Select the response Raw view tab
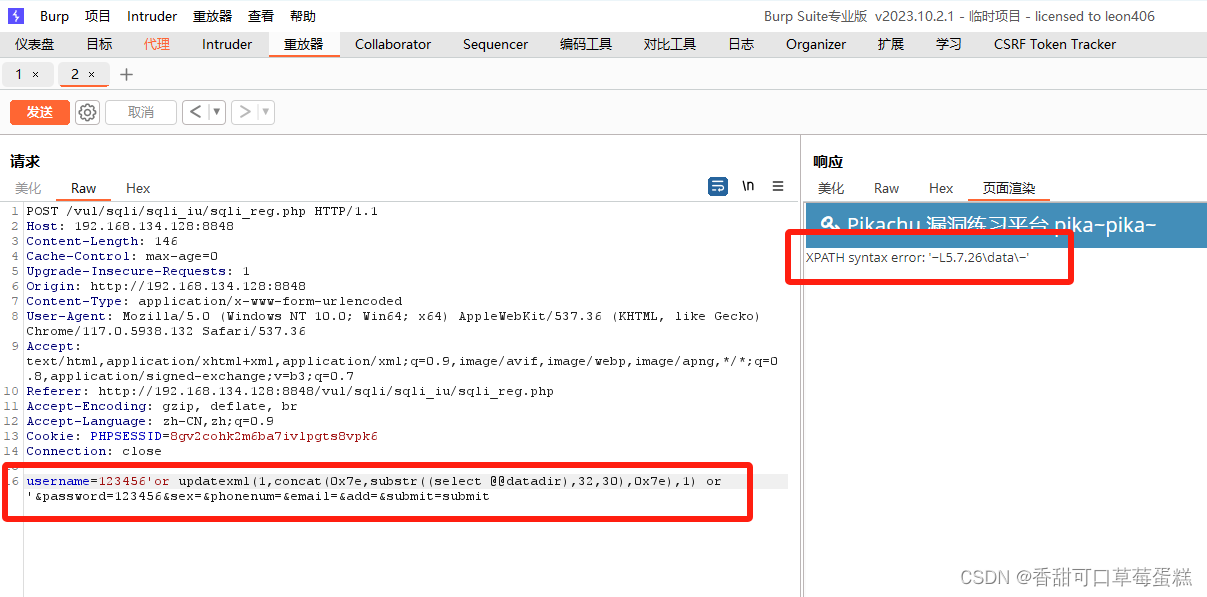1207x597 pixels. tap(886, 188)
